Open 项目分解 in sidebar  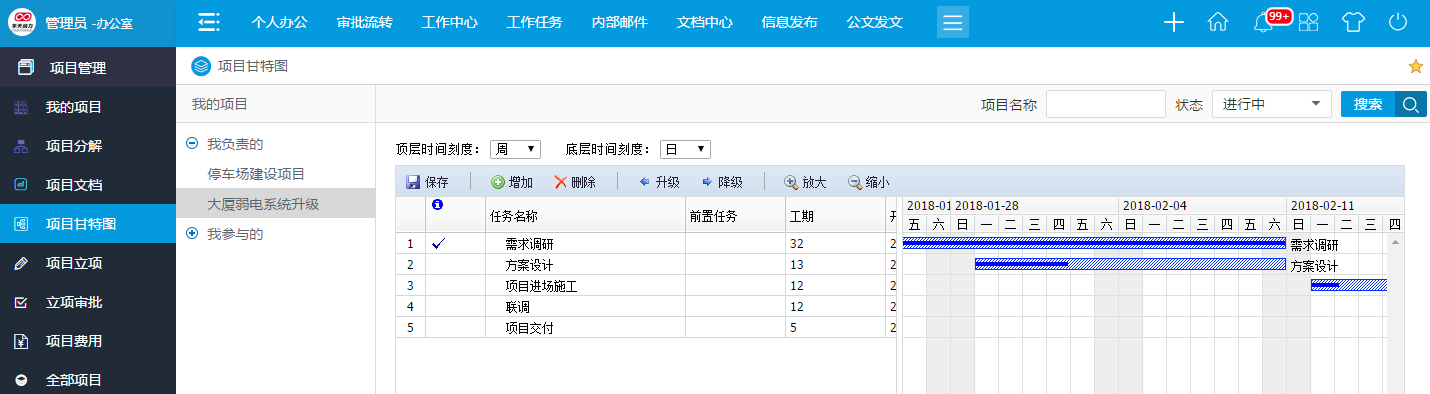tap(88, 146)
